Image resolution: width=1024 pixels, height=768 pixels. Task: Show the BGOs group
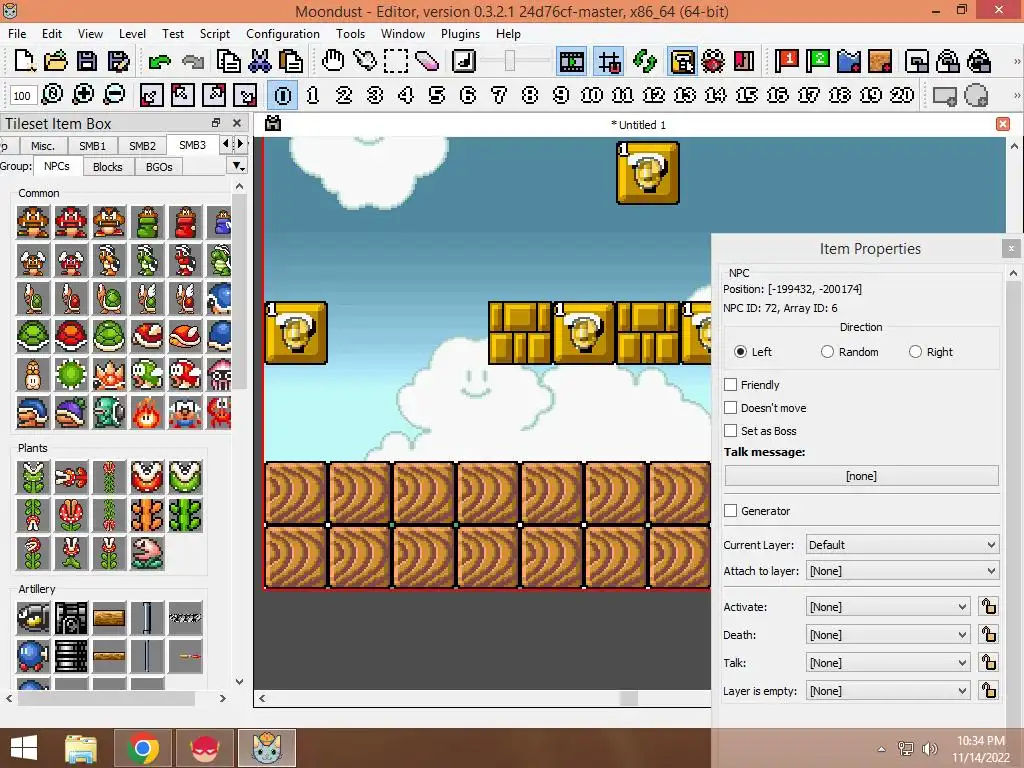pyautogui.click(x=159, y=167)
